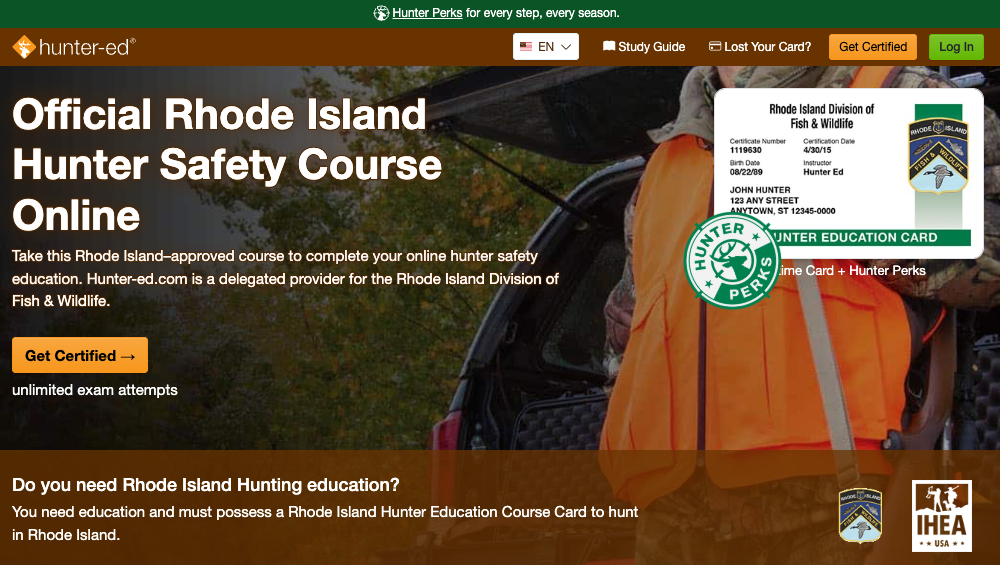The width and height of the screenshot is (1000, 565).
Task: Click the Get Certified arrow button in the hero
Action: pyautogui.click(x=80, y=355)
